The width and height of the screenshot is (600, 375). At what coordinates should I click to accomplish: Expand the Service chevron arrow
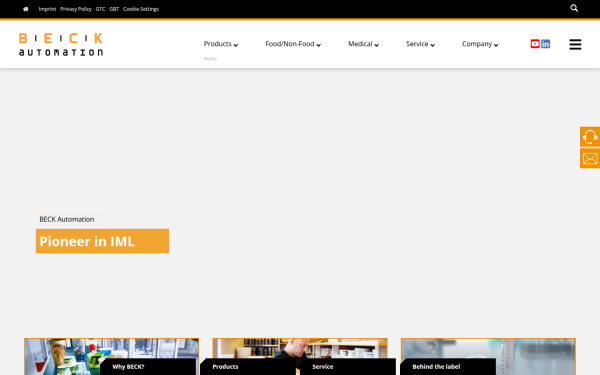point(432,45)
